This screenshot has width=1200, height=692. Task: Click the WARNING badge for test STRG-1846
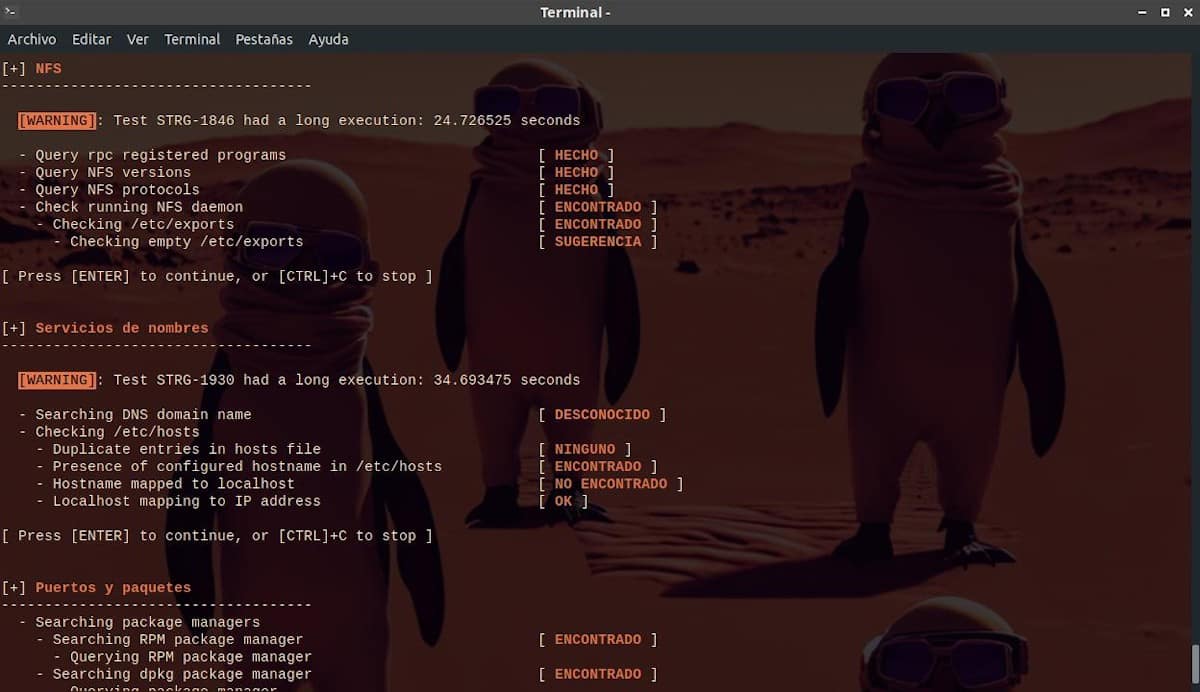click(57, 120)
